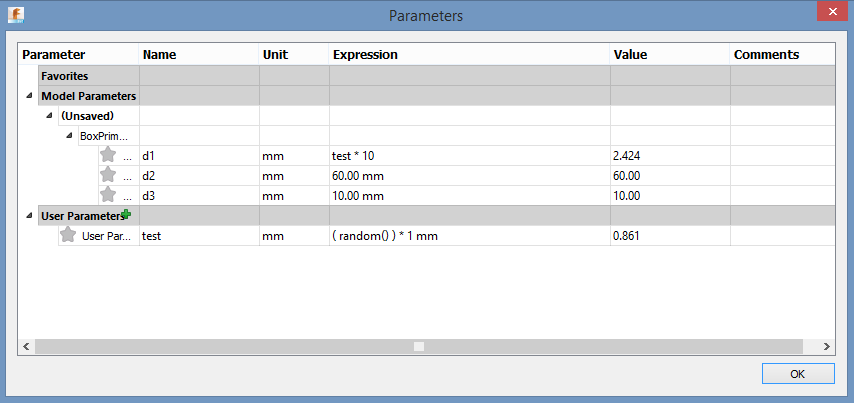The width and height of the screenshot is (854, 403).
Task: Click the Comments column header
Action: (x=782, y=54)
